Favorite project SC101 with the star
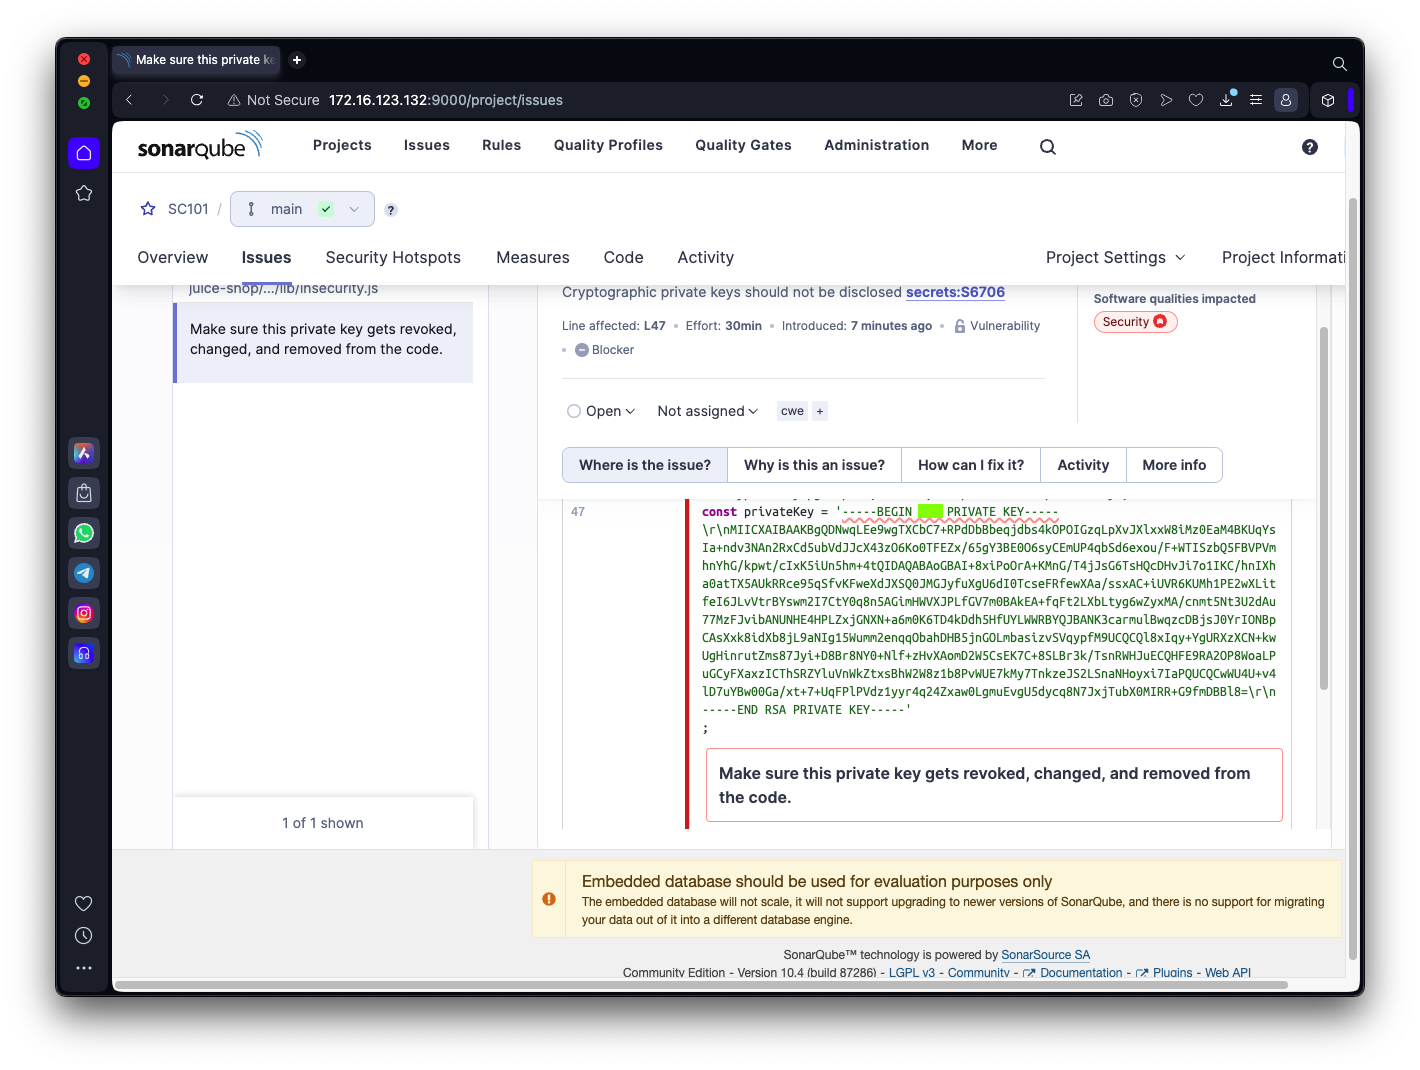Viewport: 1420px width, 1070px height. [148, 209]
